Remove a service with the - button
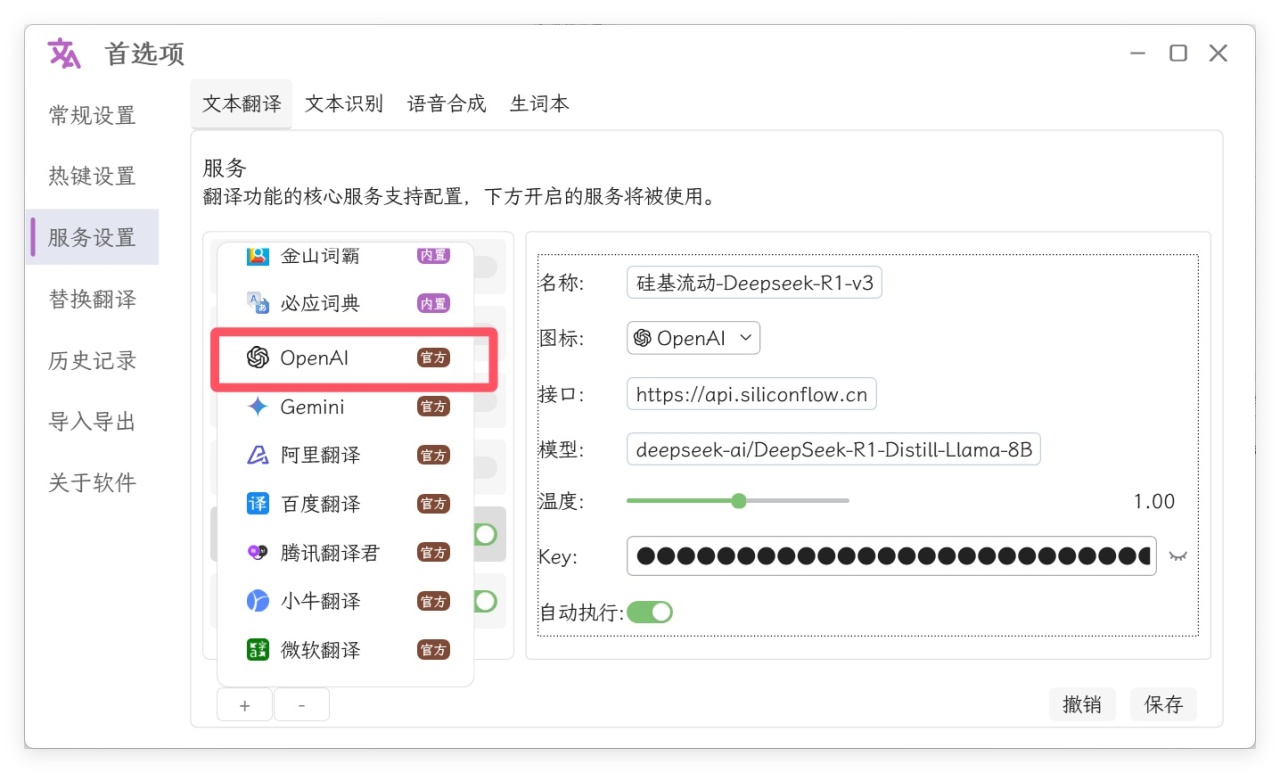The image size is (1280, 773). 301,705
